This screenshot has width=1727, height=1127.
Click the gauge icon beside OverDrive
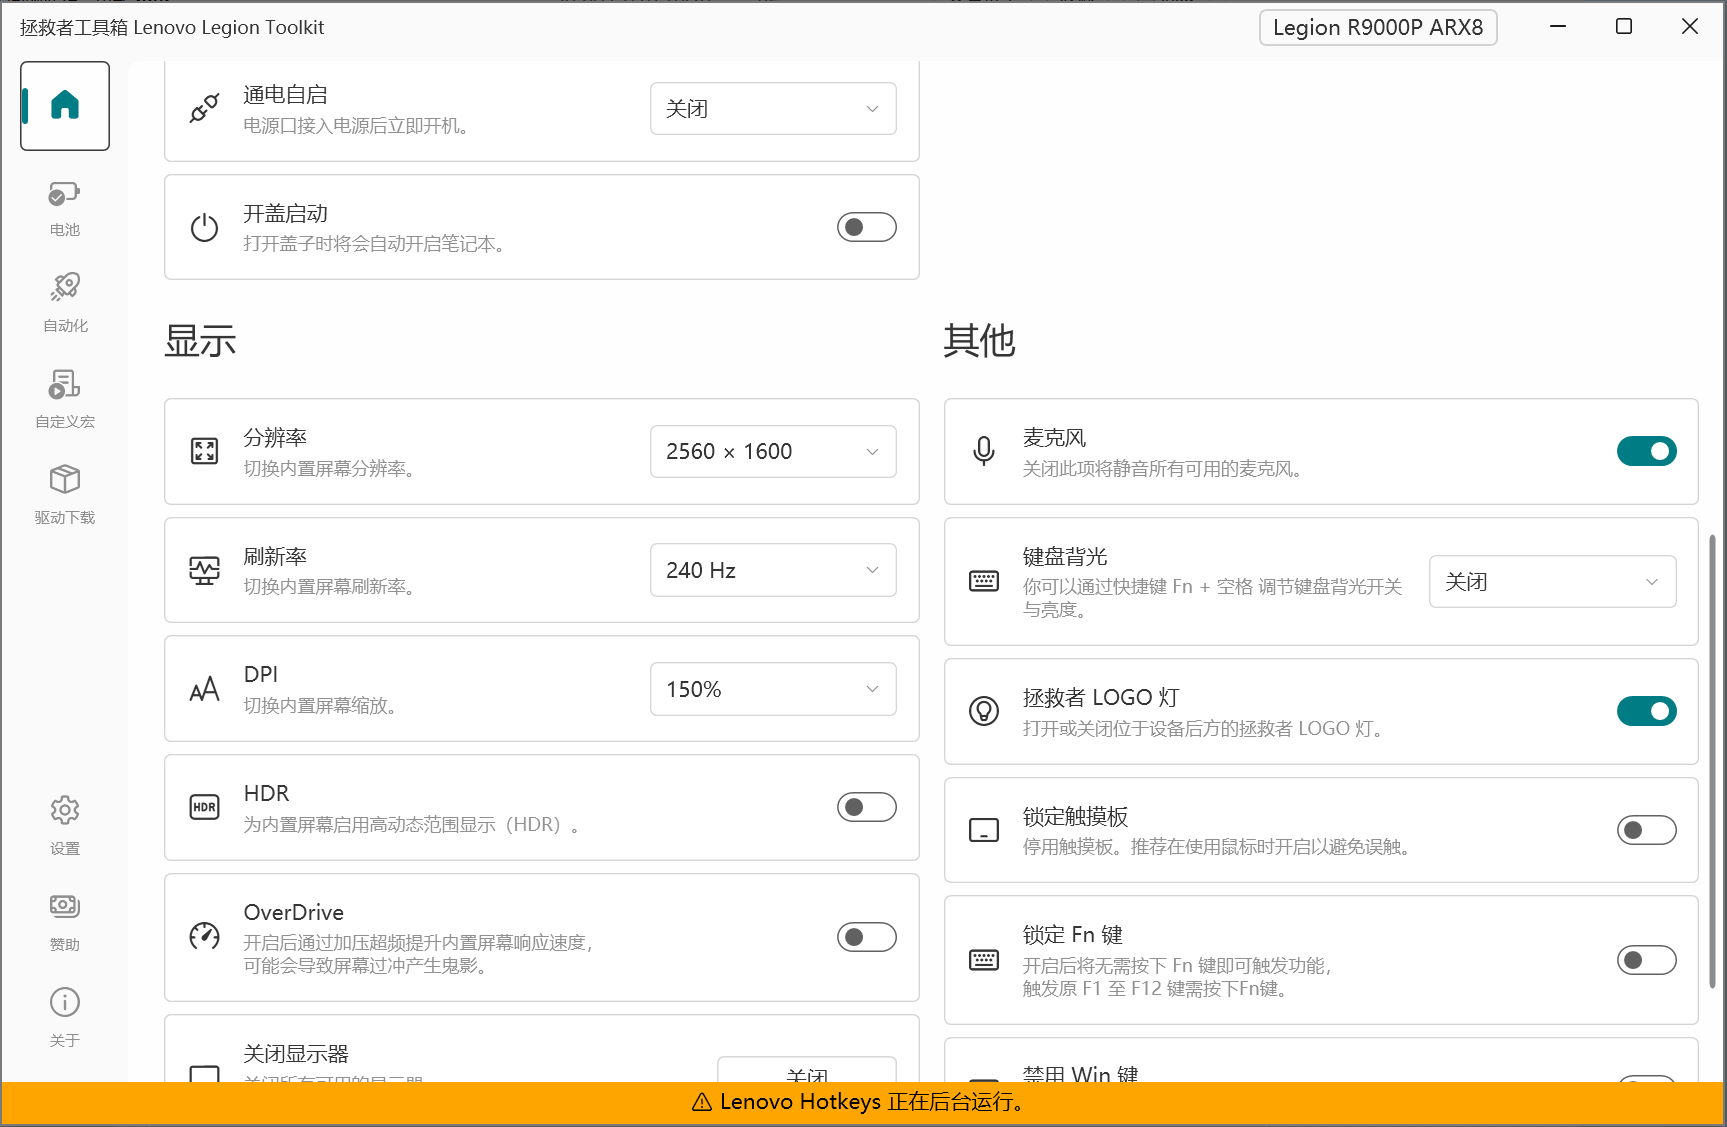click(204, 937)
